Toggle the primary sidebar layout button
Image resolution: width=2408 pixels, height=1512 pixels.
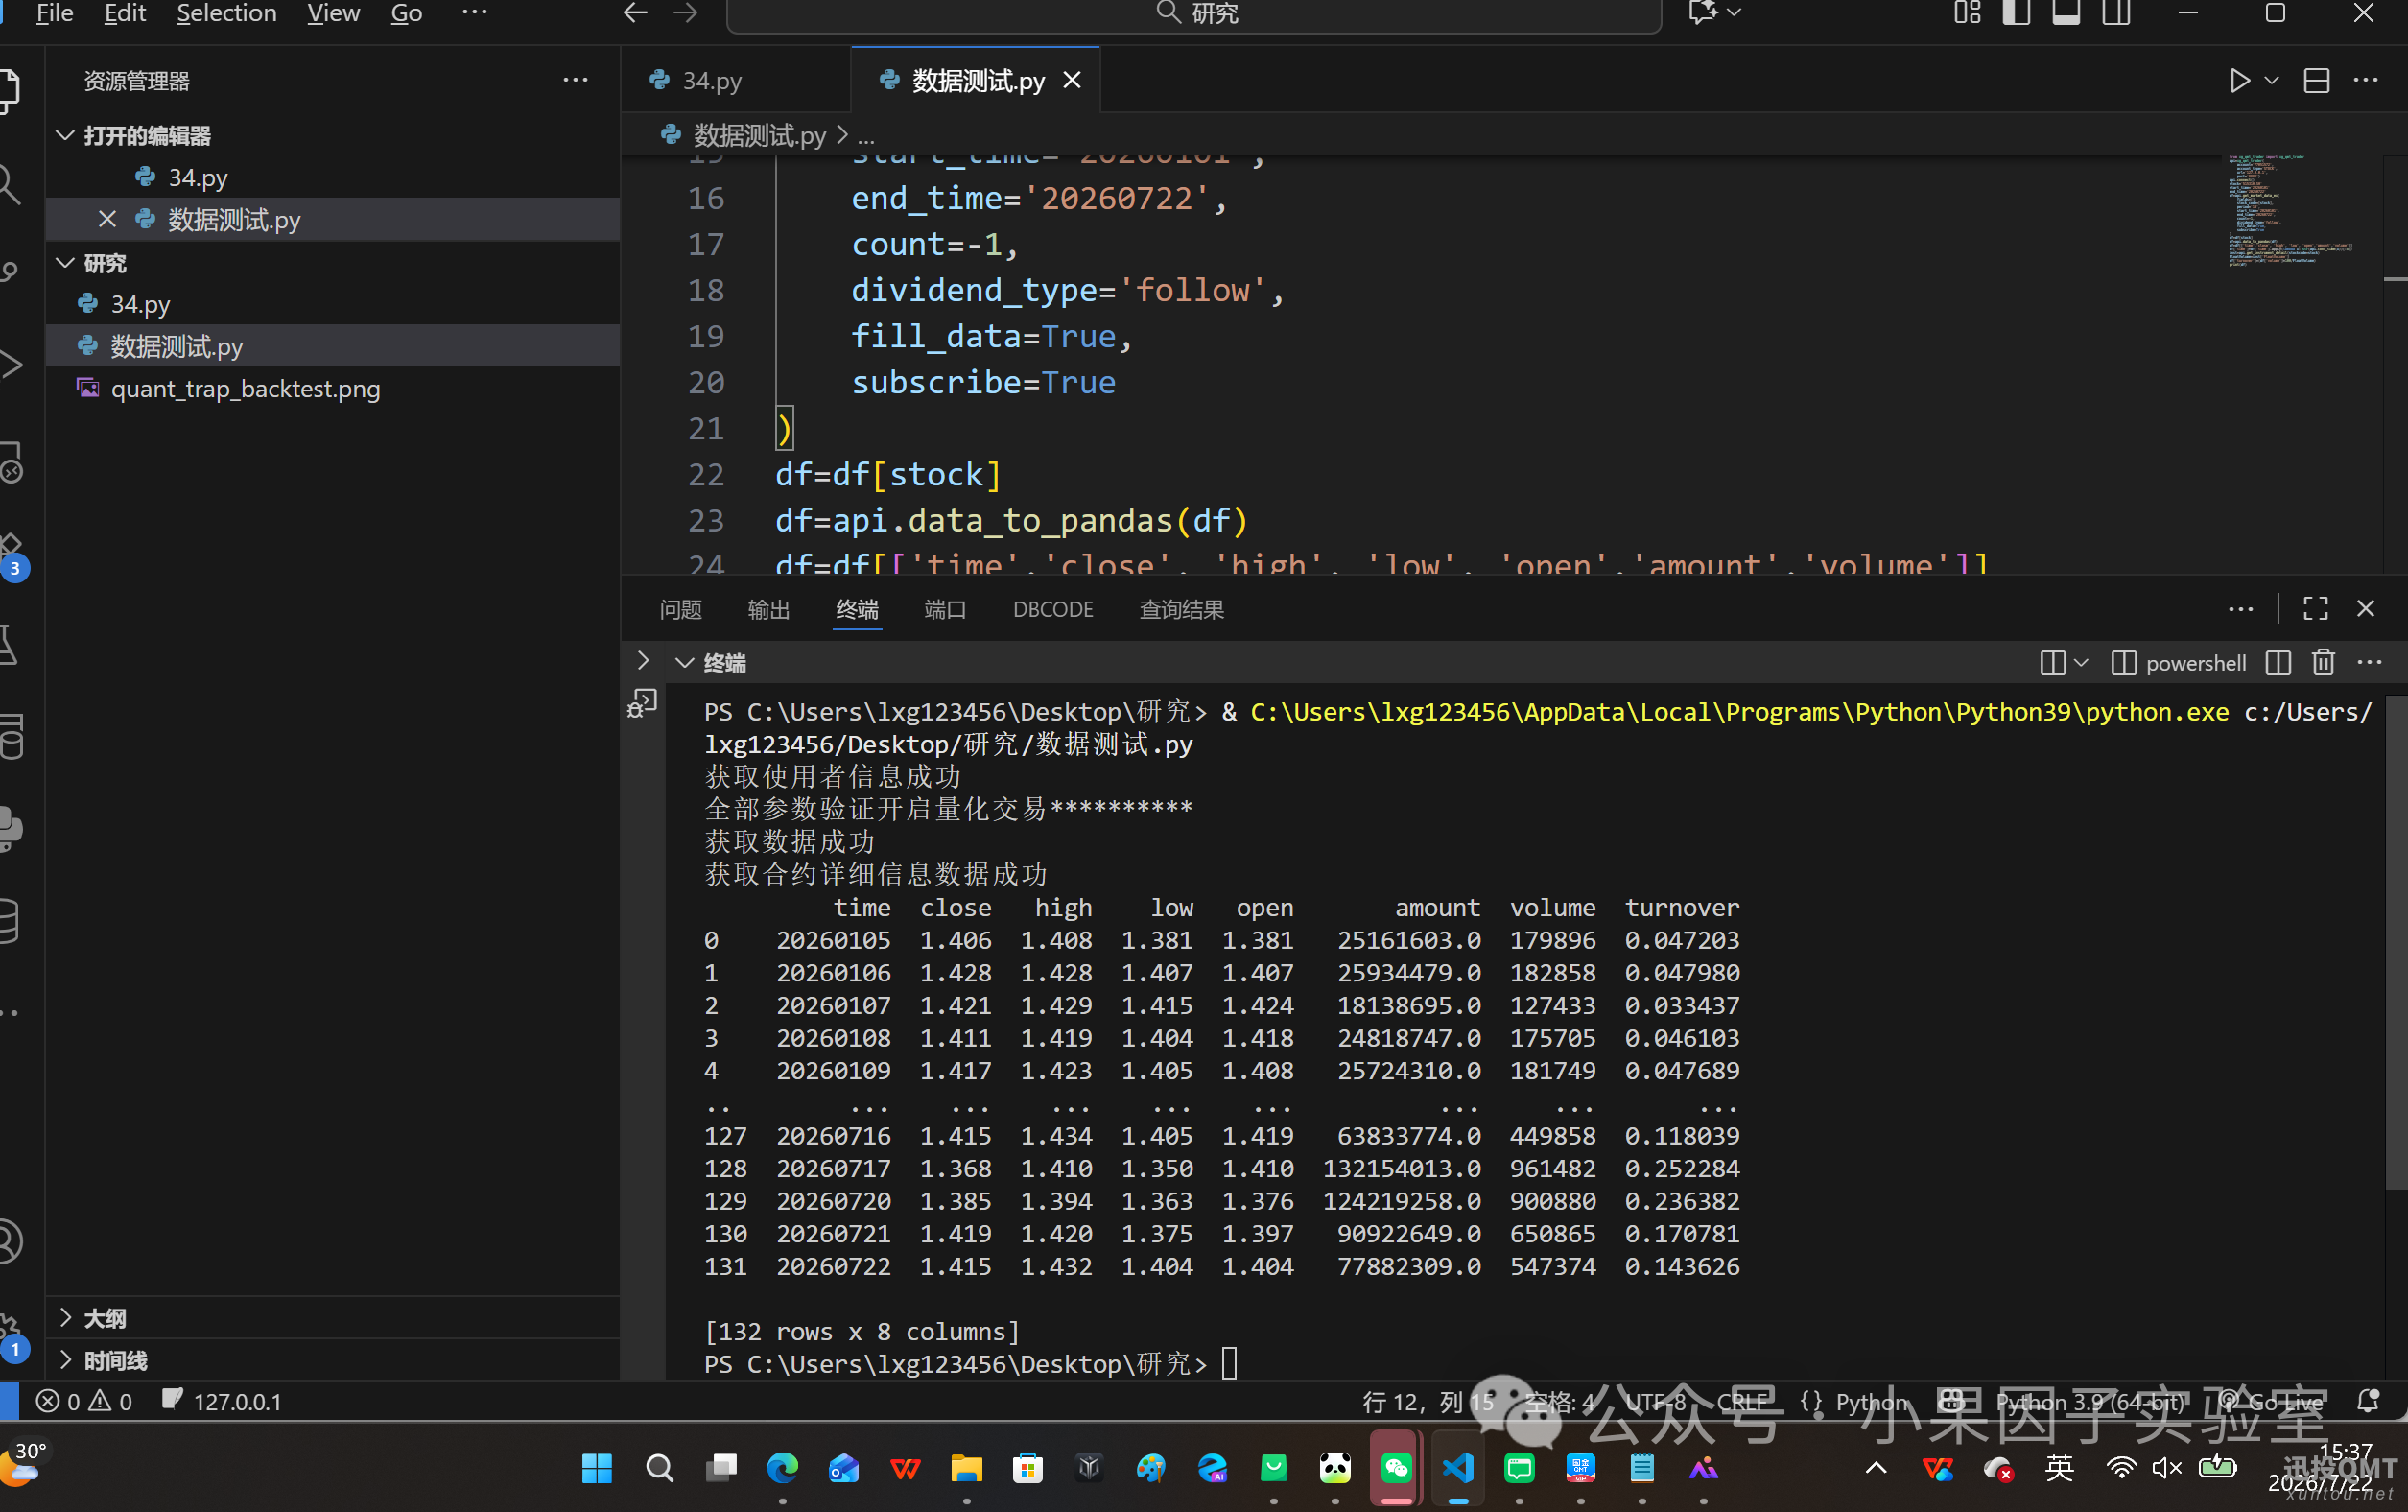2016,13
